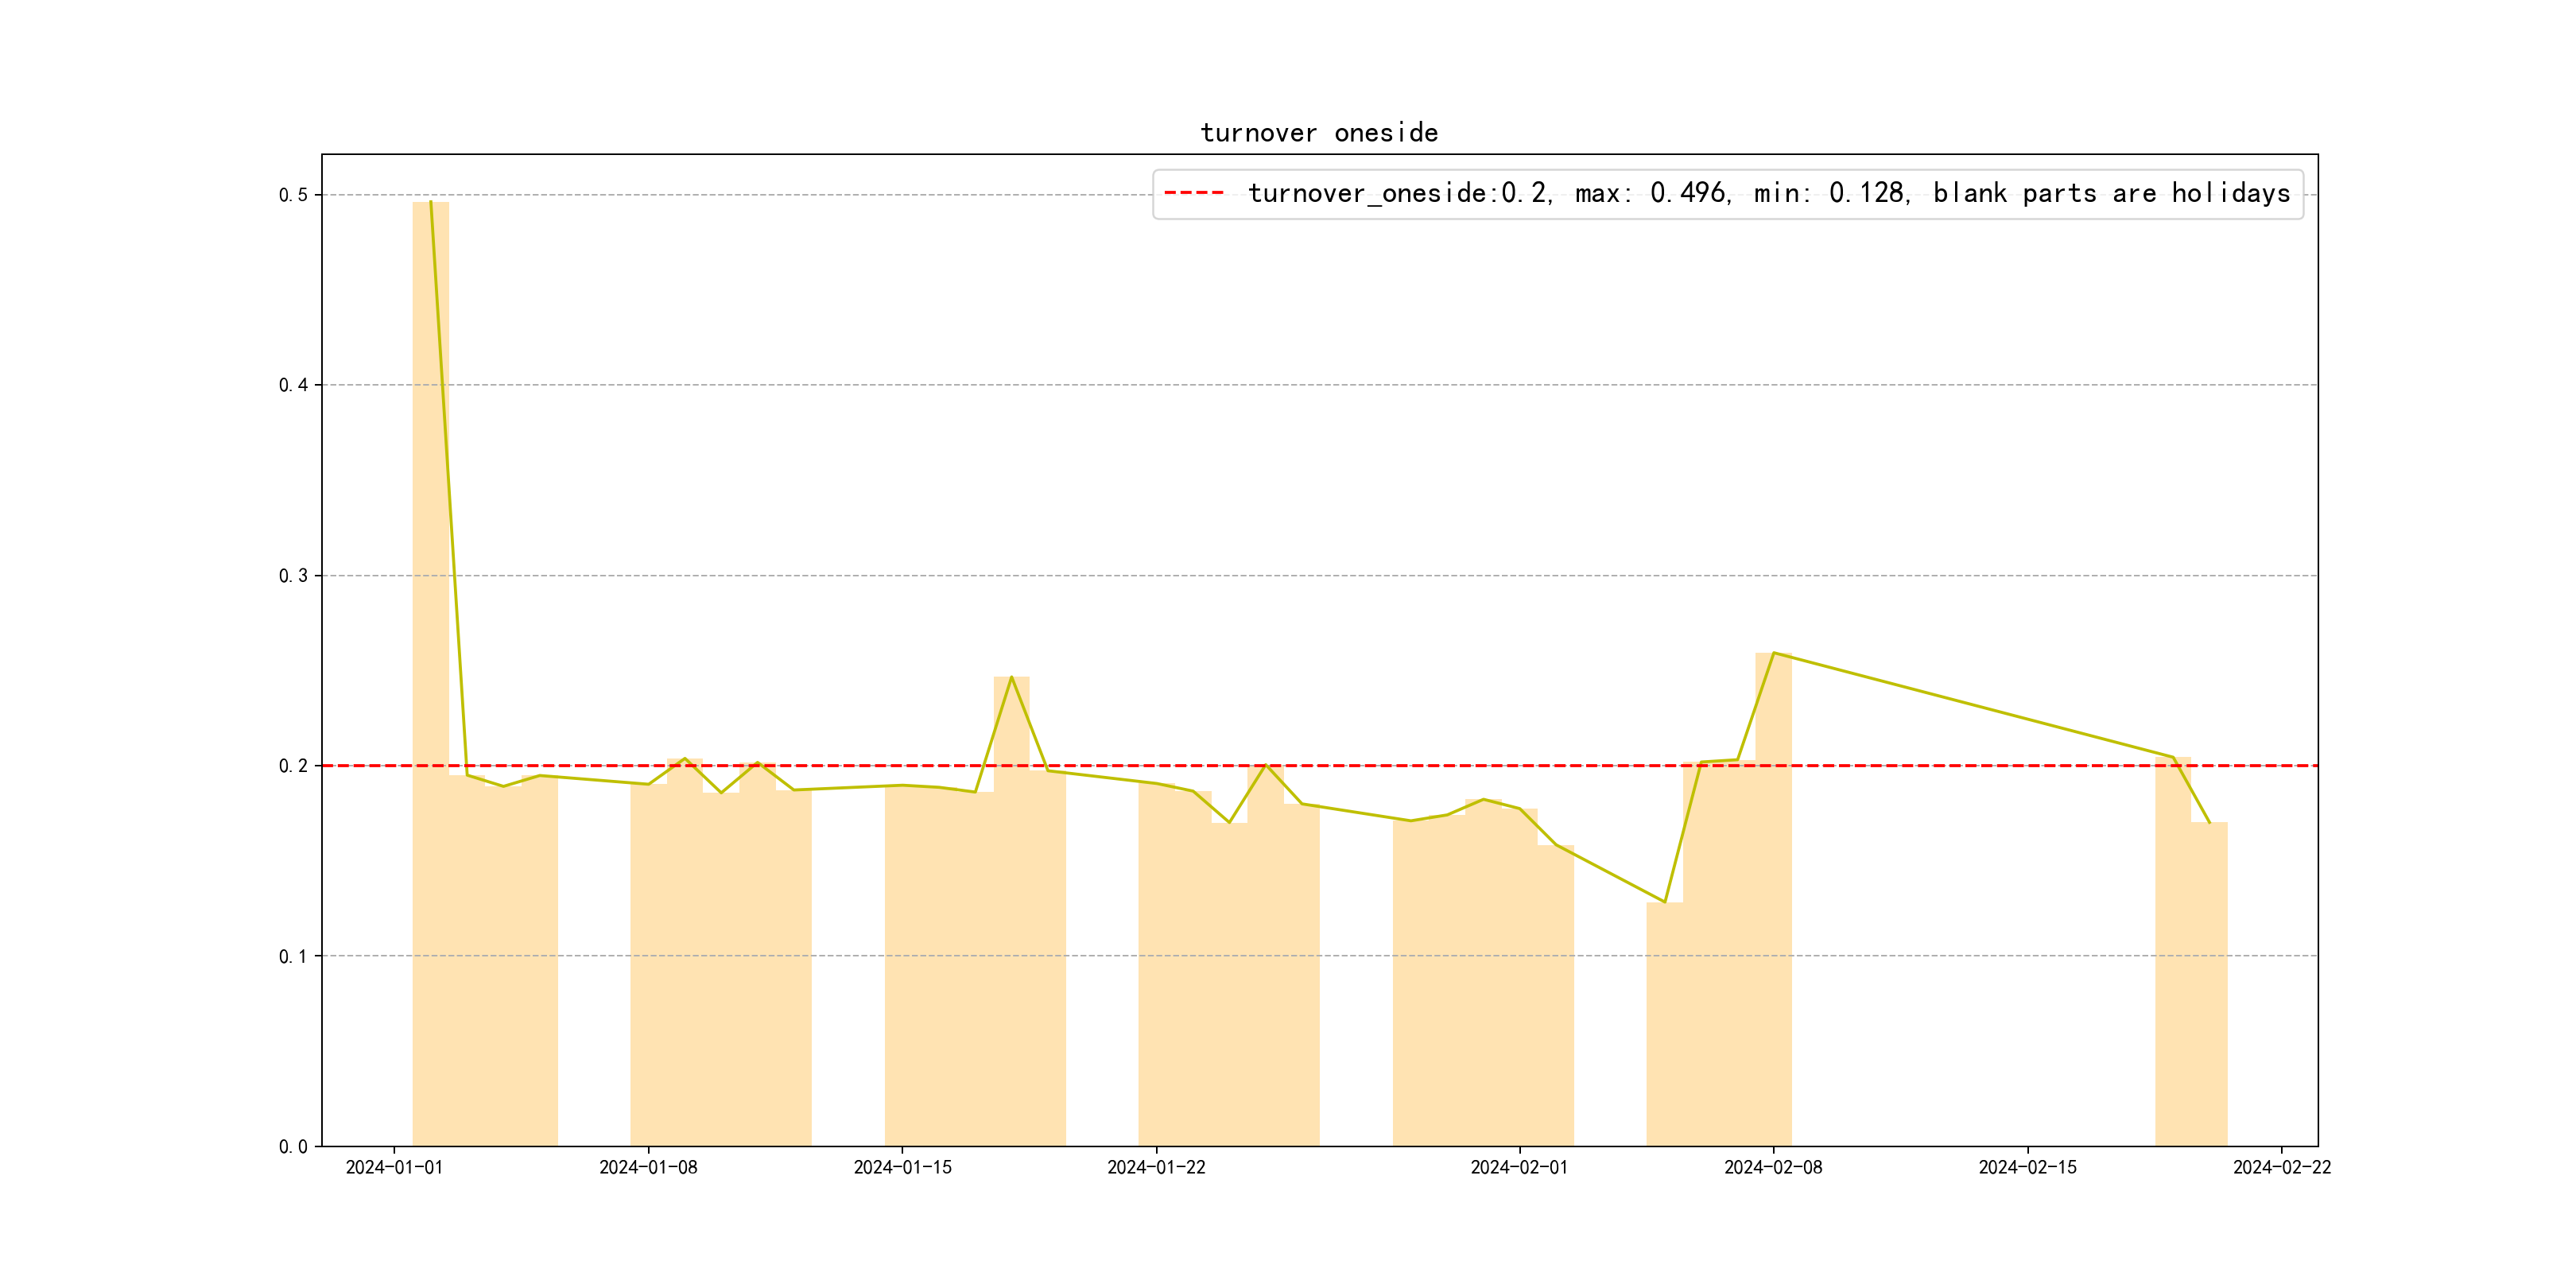2576x1288 pixels.
Task: Click the x-axis label 2024-02-08
Action: pos(1773,1167)
